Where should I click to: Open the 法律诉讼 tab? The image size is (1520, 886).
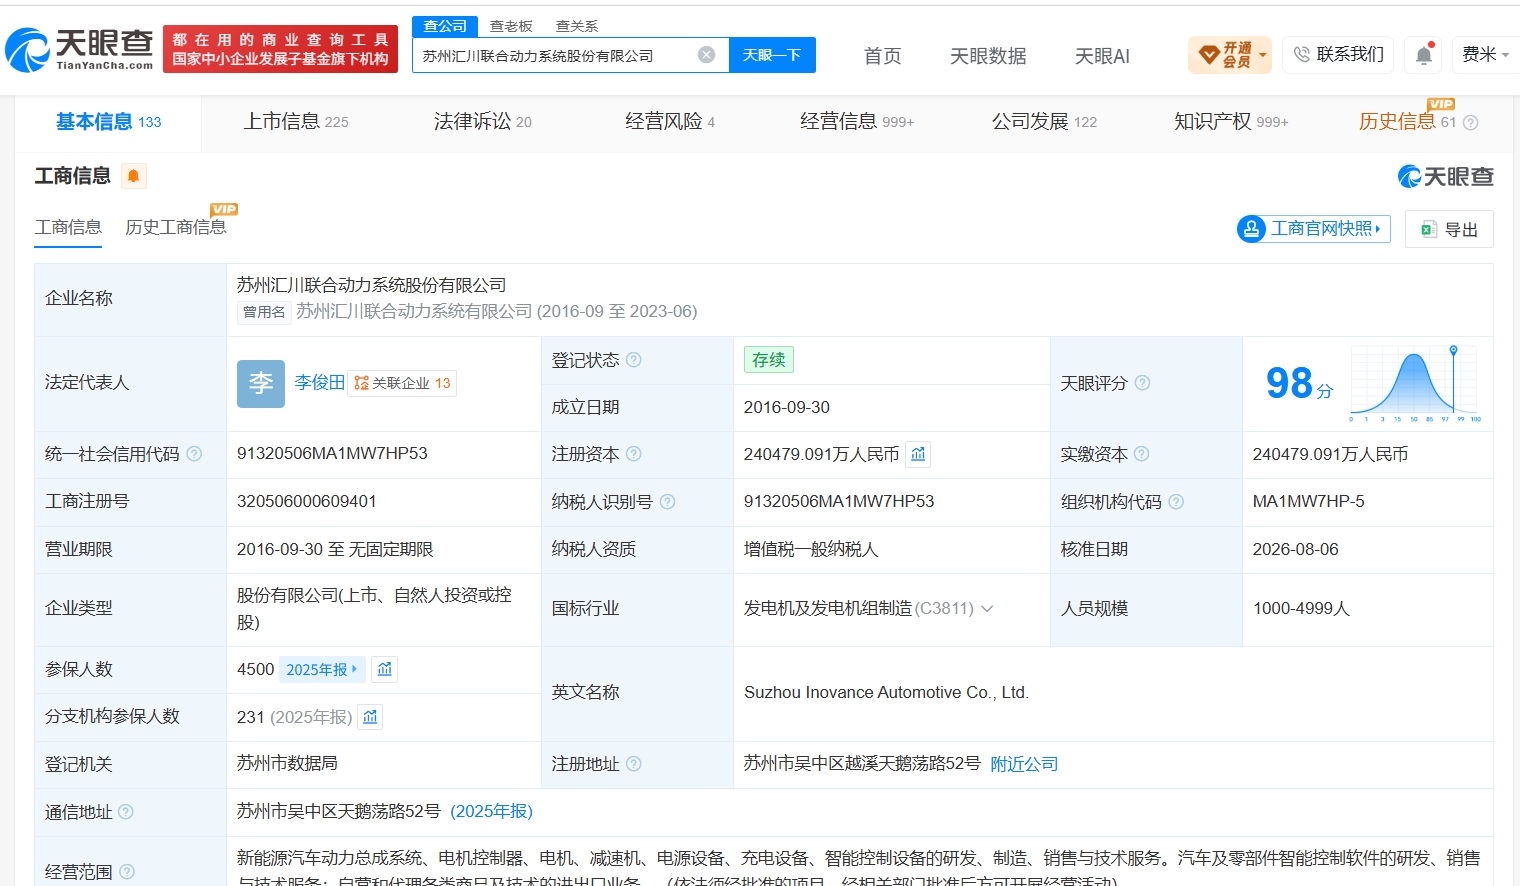[483, 122]
